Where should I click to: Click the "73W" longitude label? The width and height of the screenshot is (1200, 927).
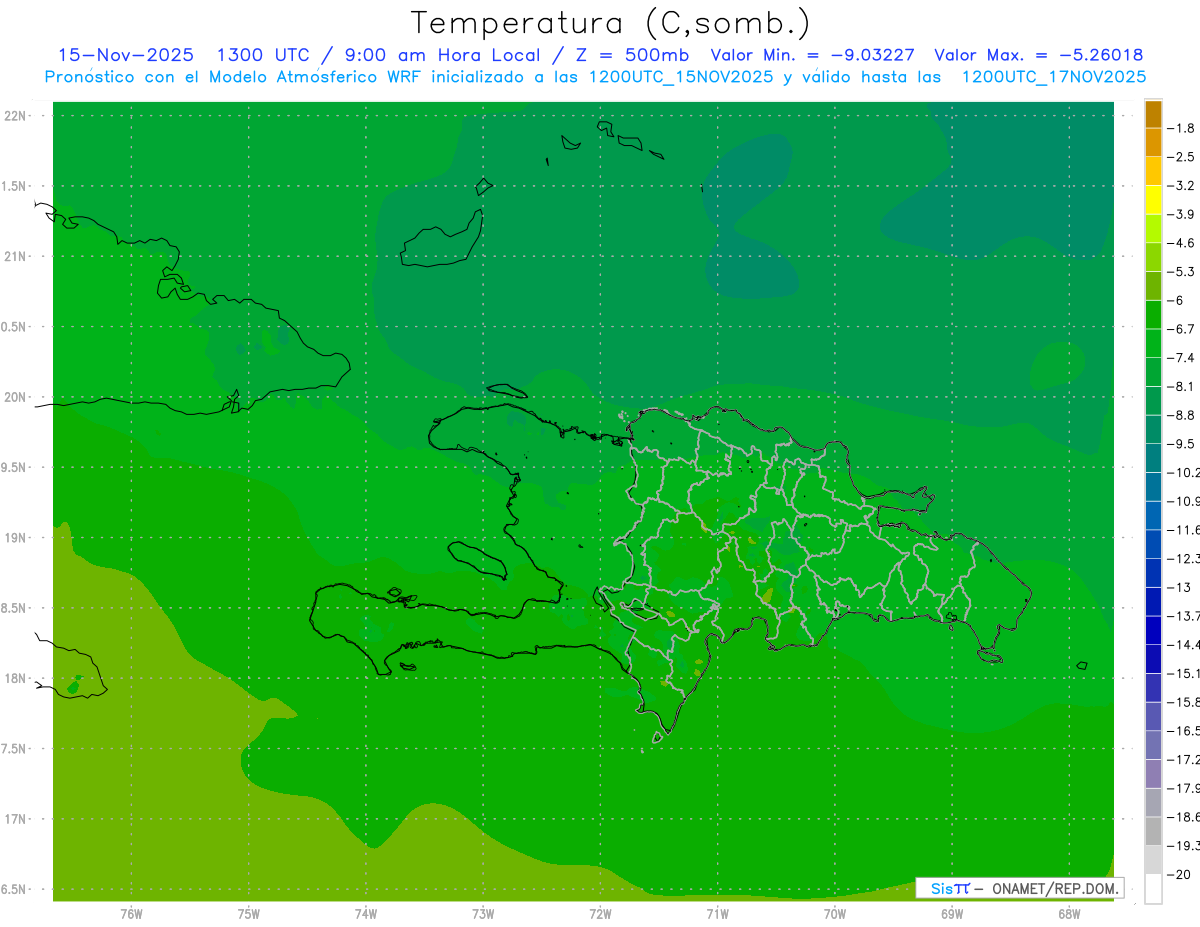click(483, 914)
